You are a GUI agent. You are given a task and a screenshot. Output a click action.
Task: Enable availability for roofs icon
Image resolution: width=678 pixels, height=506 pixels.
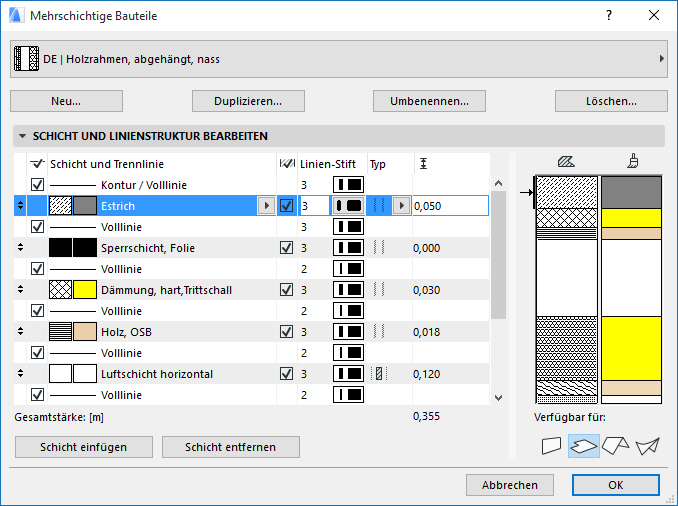tap(615, 446)
